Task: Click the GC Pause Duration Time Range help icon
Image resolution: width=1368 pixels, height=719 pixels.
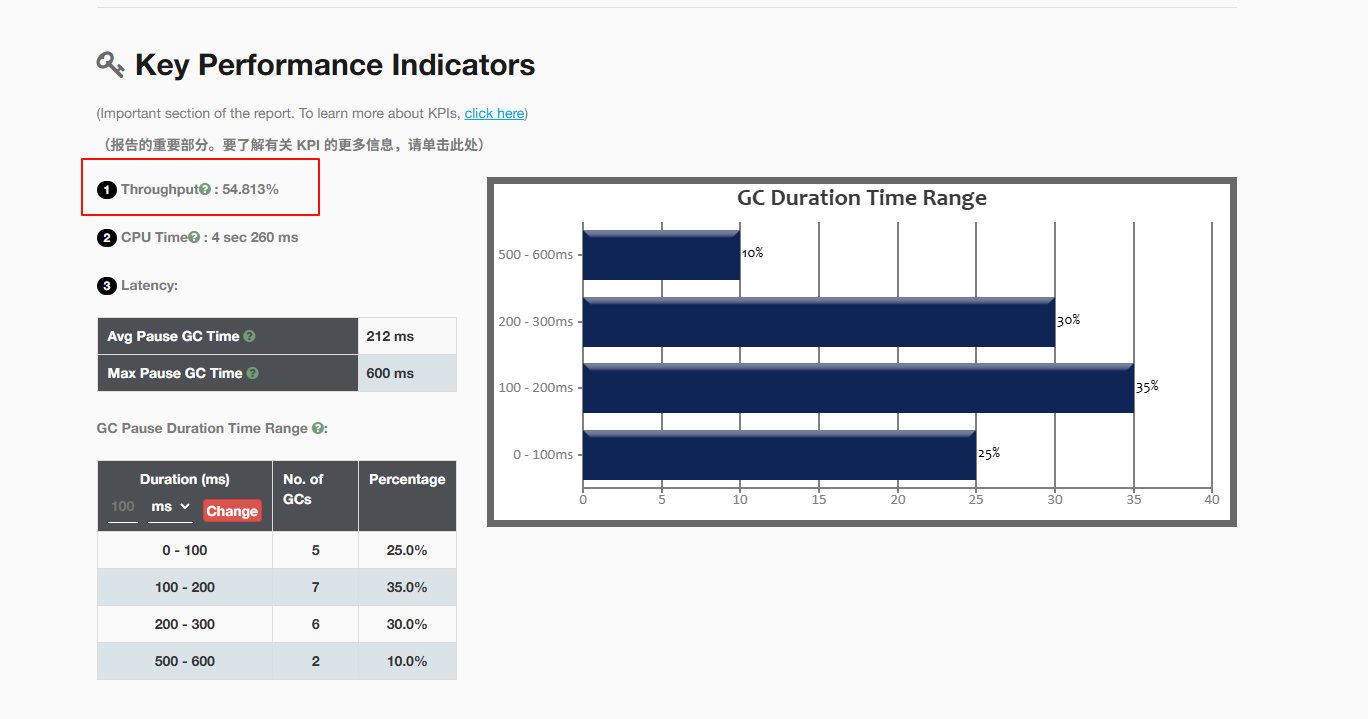Action: click(317, 428)
